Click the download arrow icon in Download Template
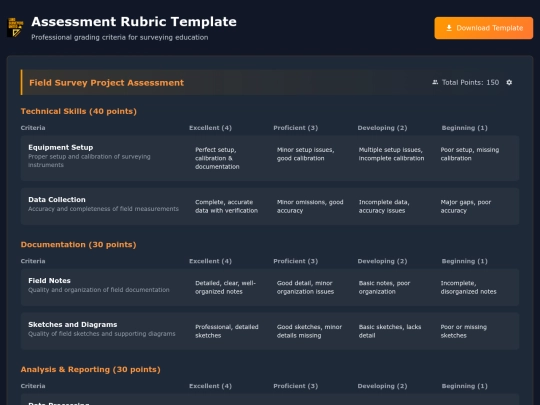The image size is (540, 405). point(449,28)
